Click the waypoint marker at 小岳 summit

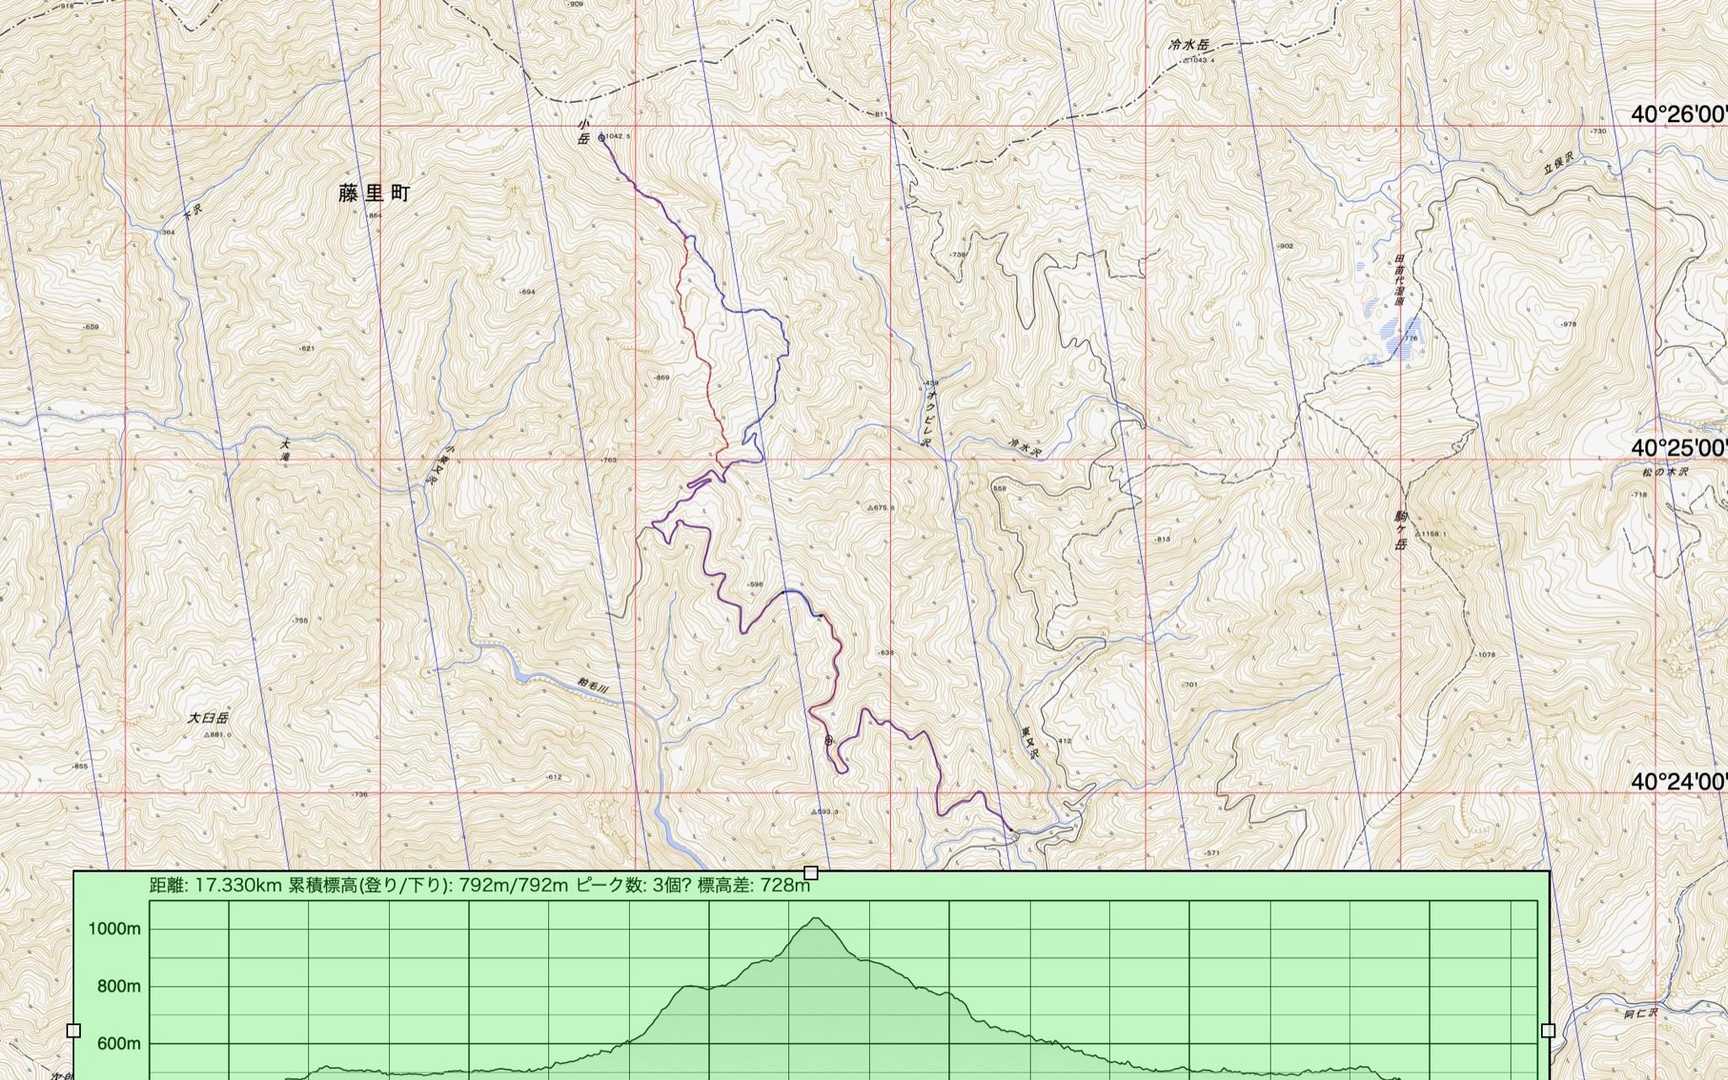tap(601, 137)
